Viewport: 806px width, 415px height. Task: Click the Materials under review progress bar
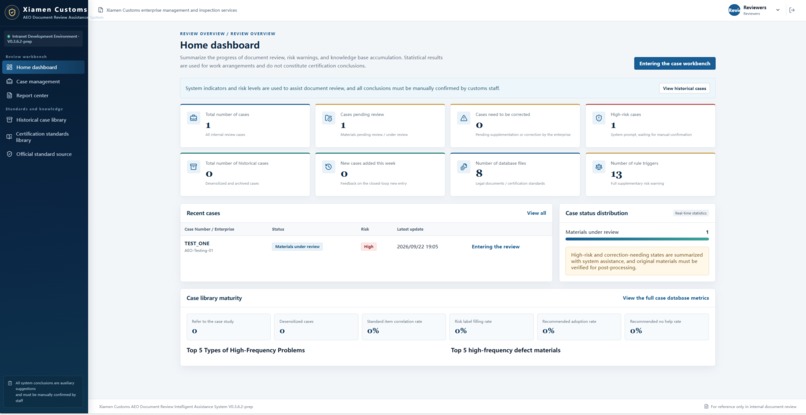(637, 239)
